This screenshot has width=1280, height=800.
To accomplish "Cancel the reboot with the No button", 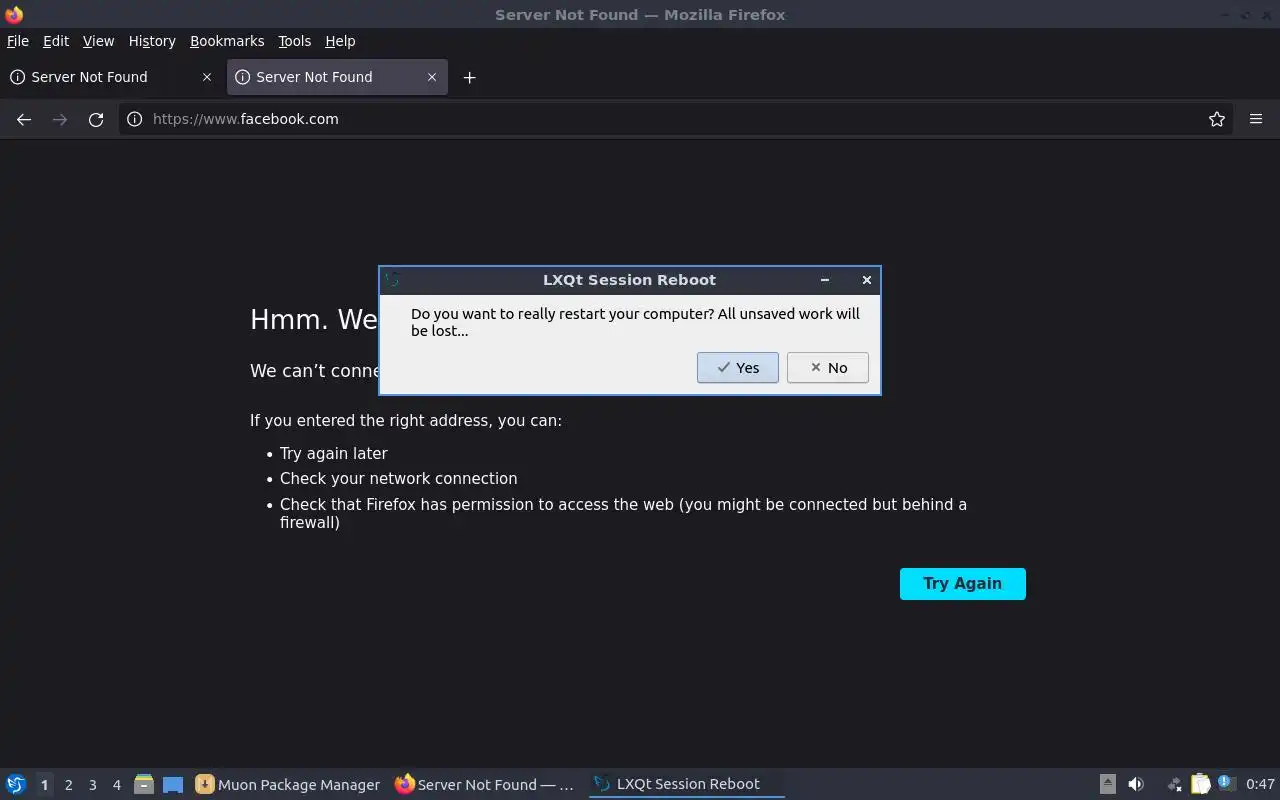I will click(x=827, y=368).
